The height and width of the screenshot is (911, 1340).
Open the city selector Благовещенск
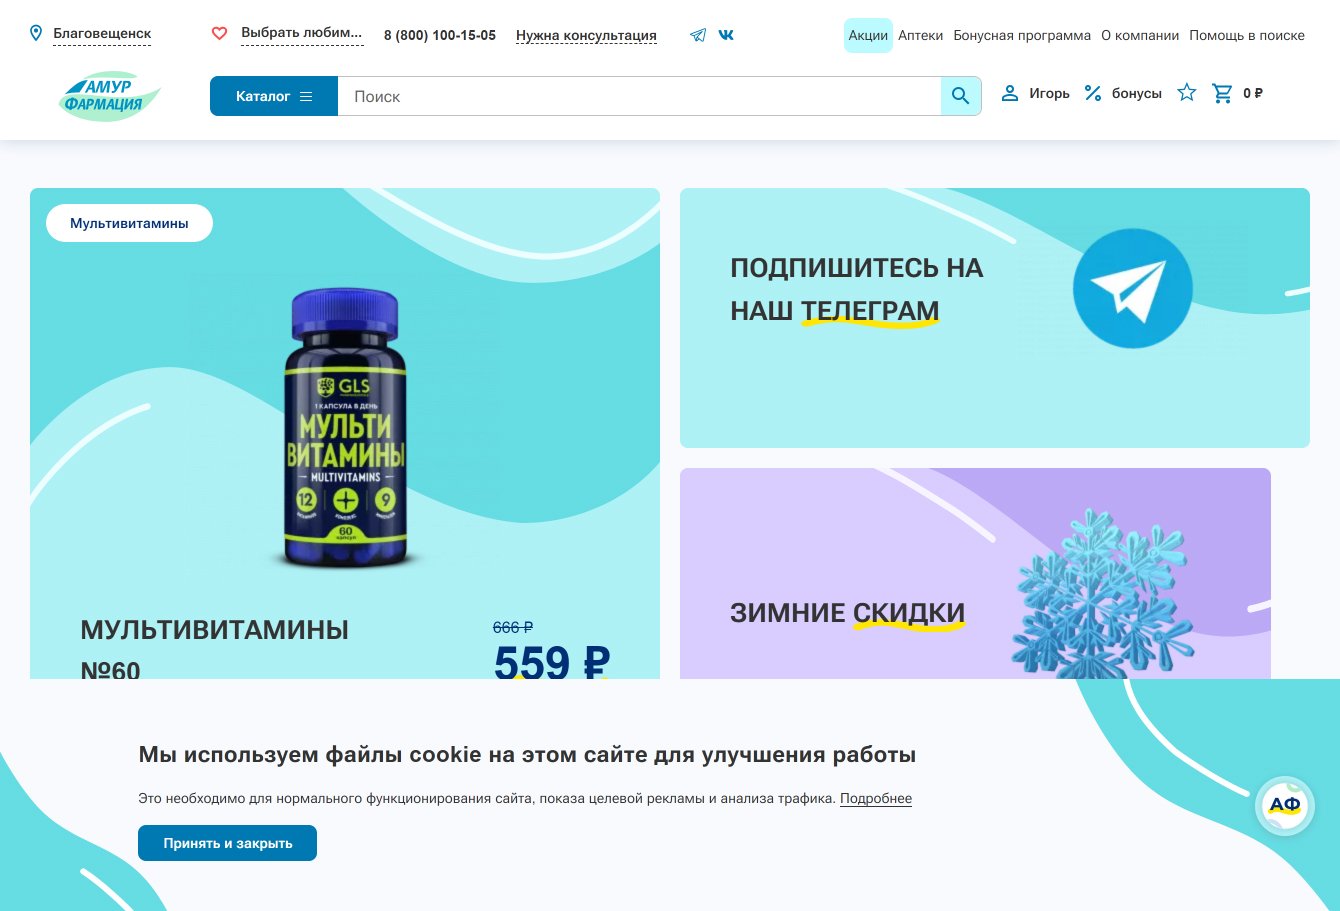coord(102,34)
